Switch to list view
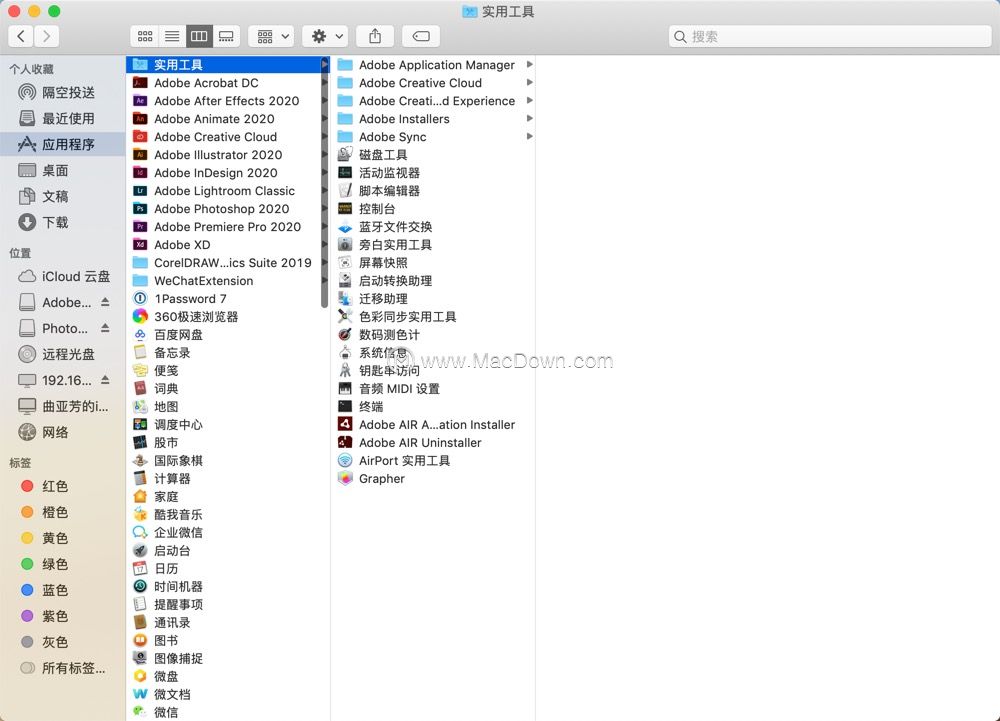This screenshot has height=721, width=1000. click(172, 36)
